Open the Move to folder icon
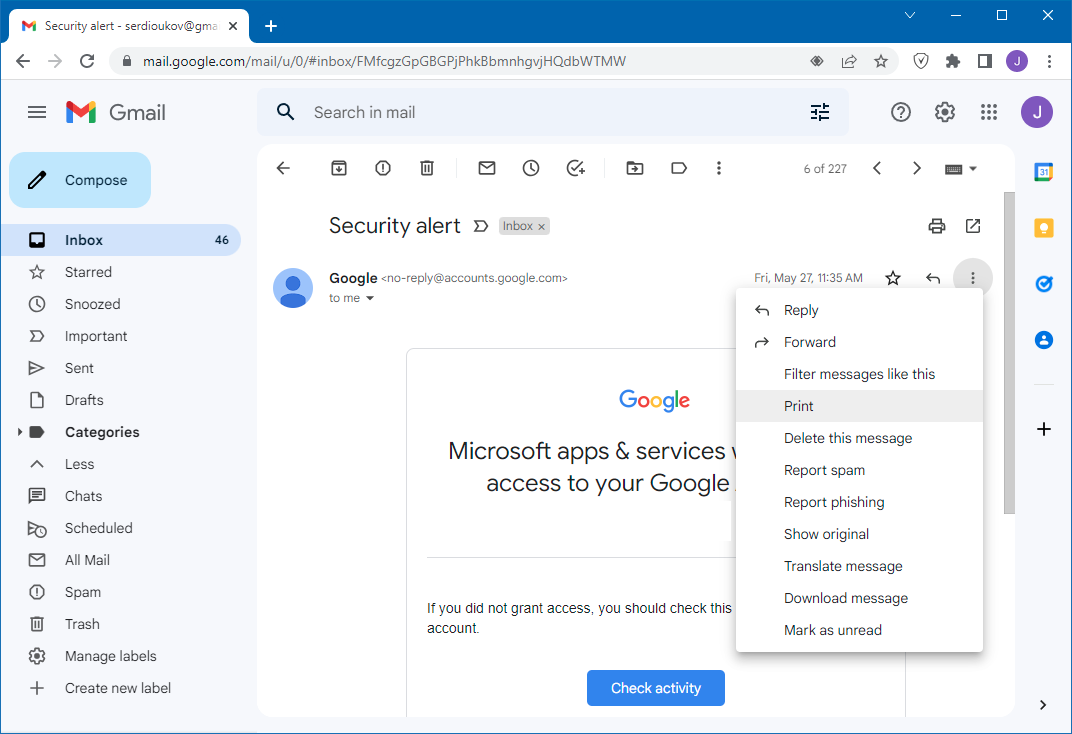Image resolution: width=1072 pixels, height=734 pixels. point(635,168)
